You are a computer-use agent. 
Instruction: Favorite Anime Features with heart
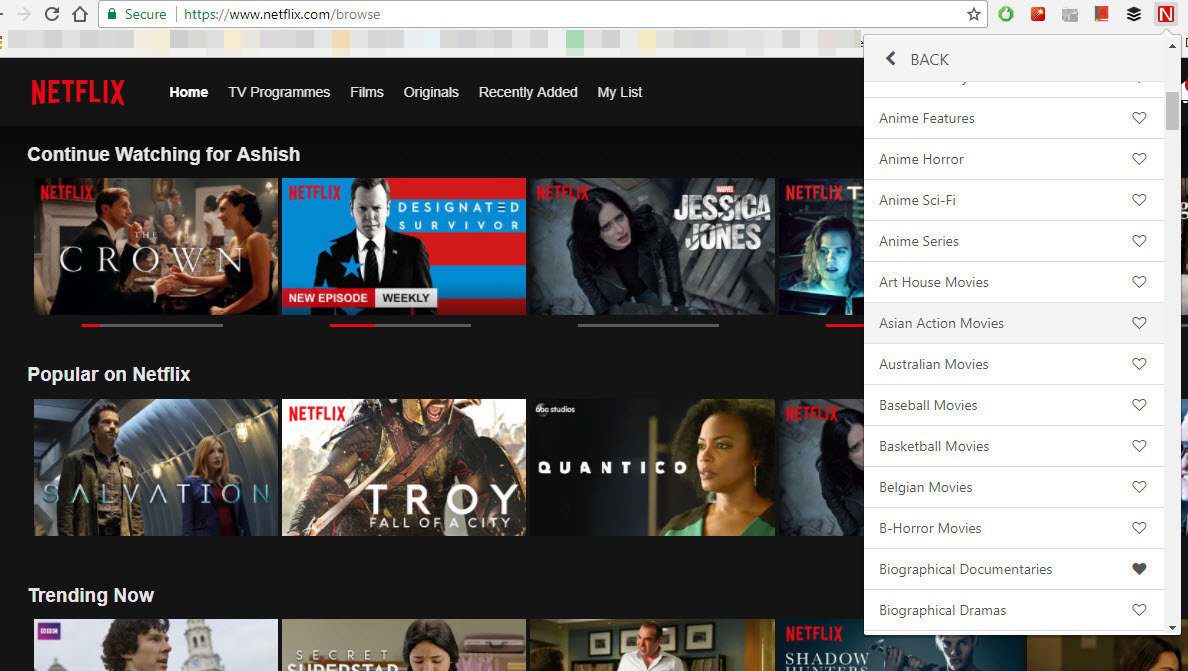pyautogui.click(x=1139, y=117)
